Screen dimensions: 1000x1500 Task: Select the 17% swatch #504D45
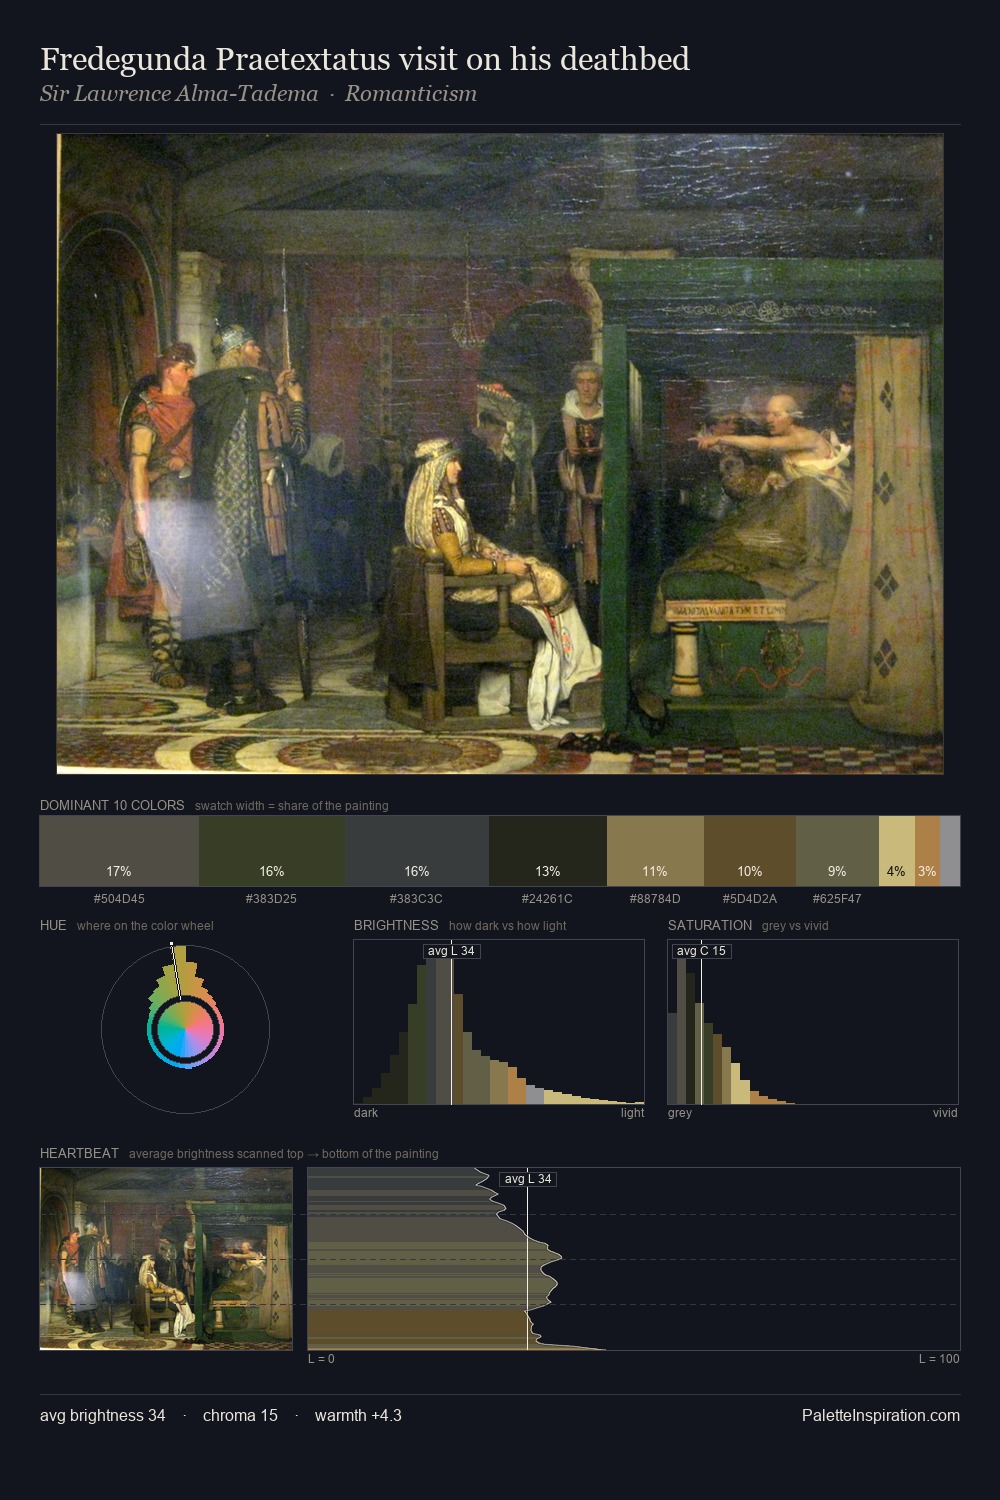(x=119, y=851)
